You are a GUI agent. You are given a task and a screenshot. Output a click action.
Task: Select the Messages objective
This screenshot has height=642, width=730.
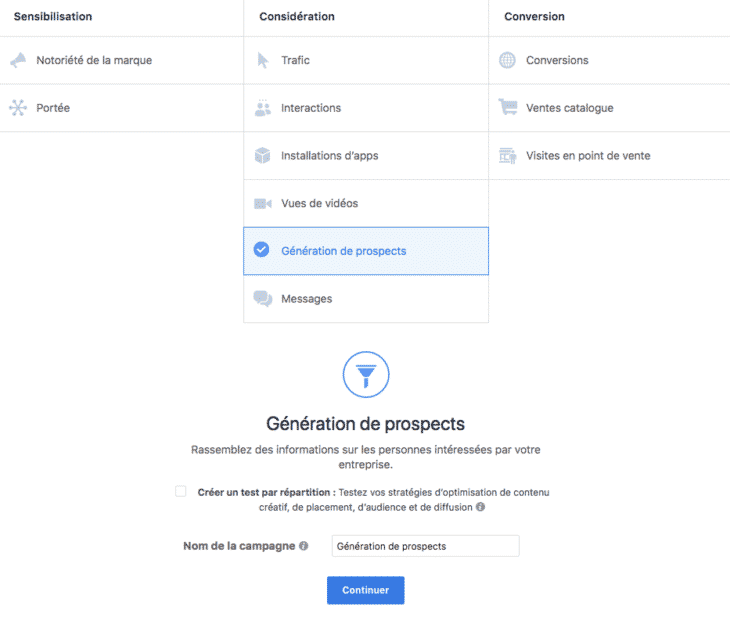(307, 299)
